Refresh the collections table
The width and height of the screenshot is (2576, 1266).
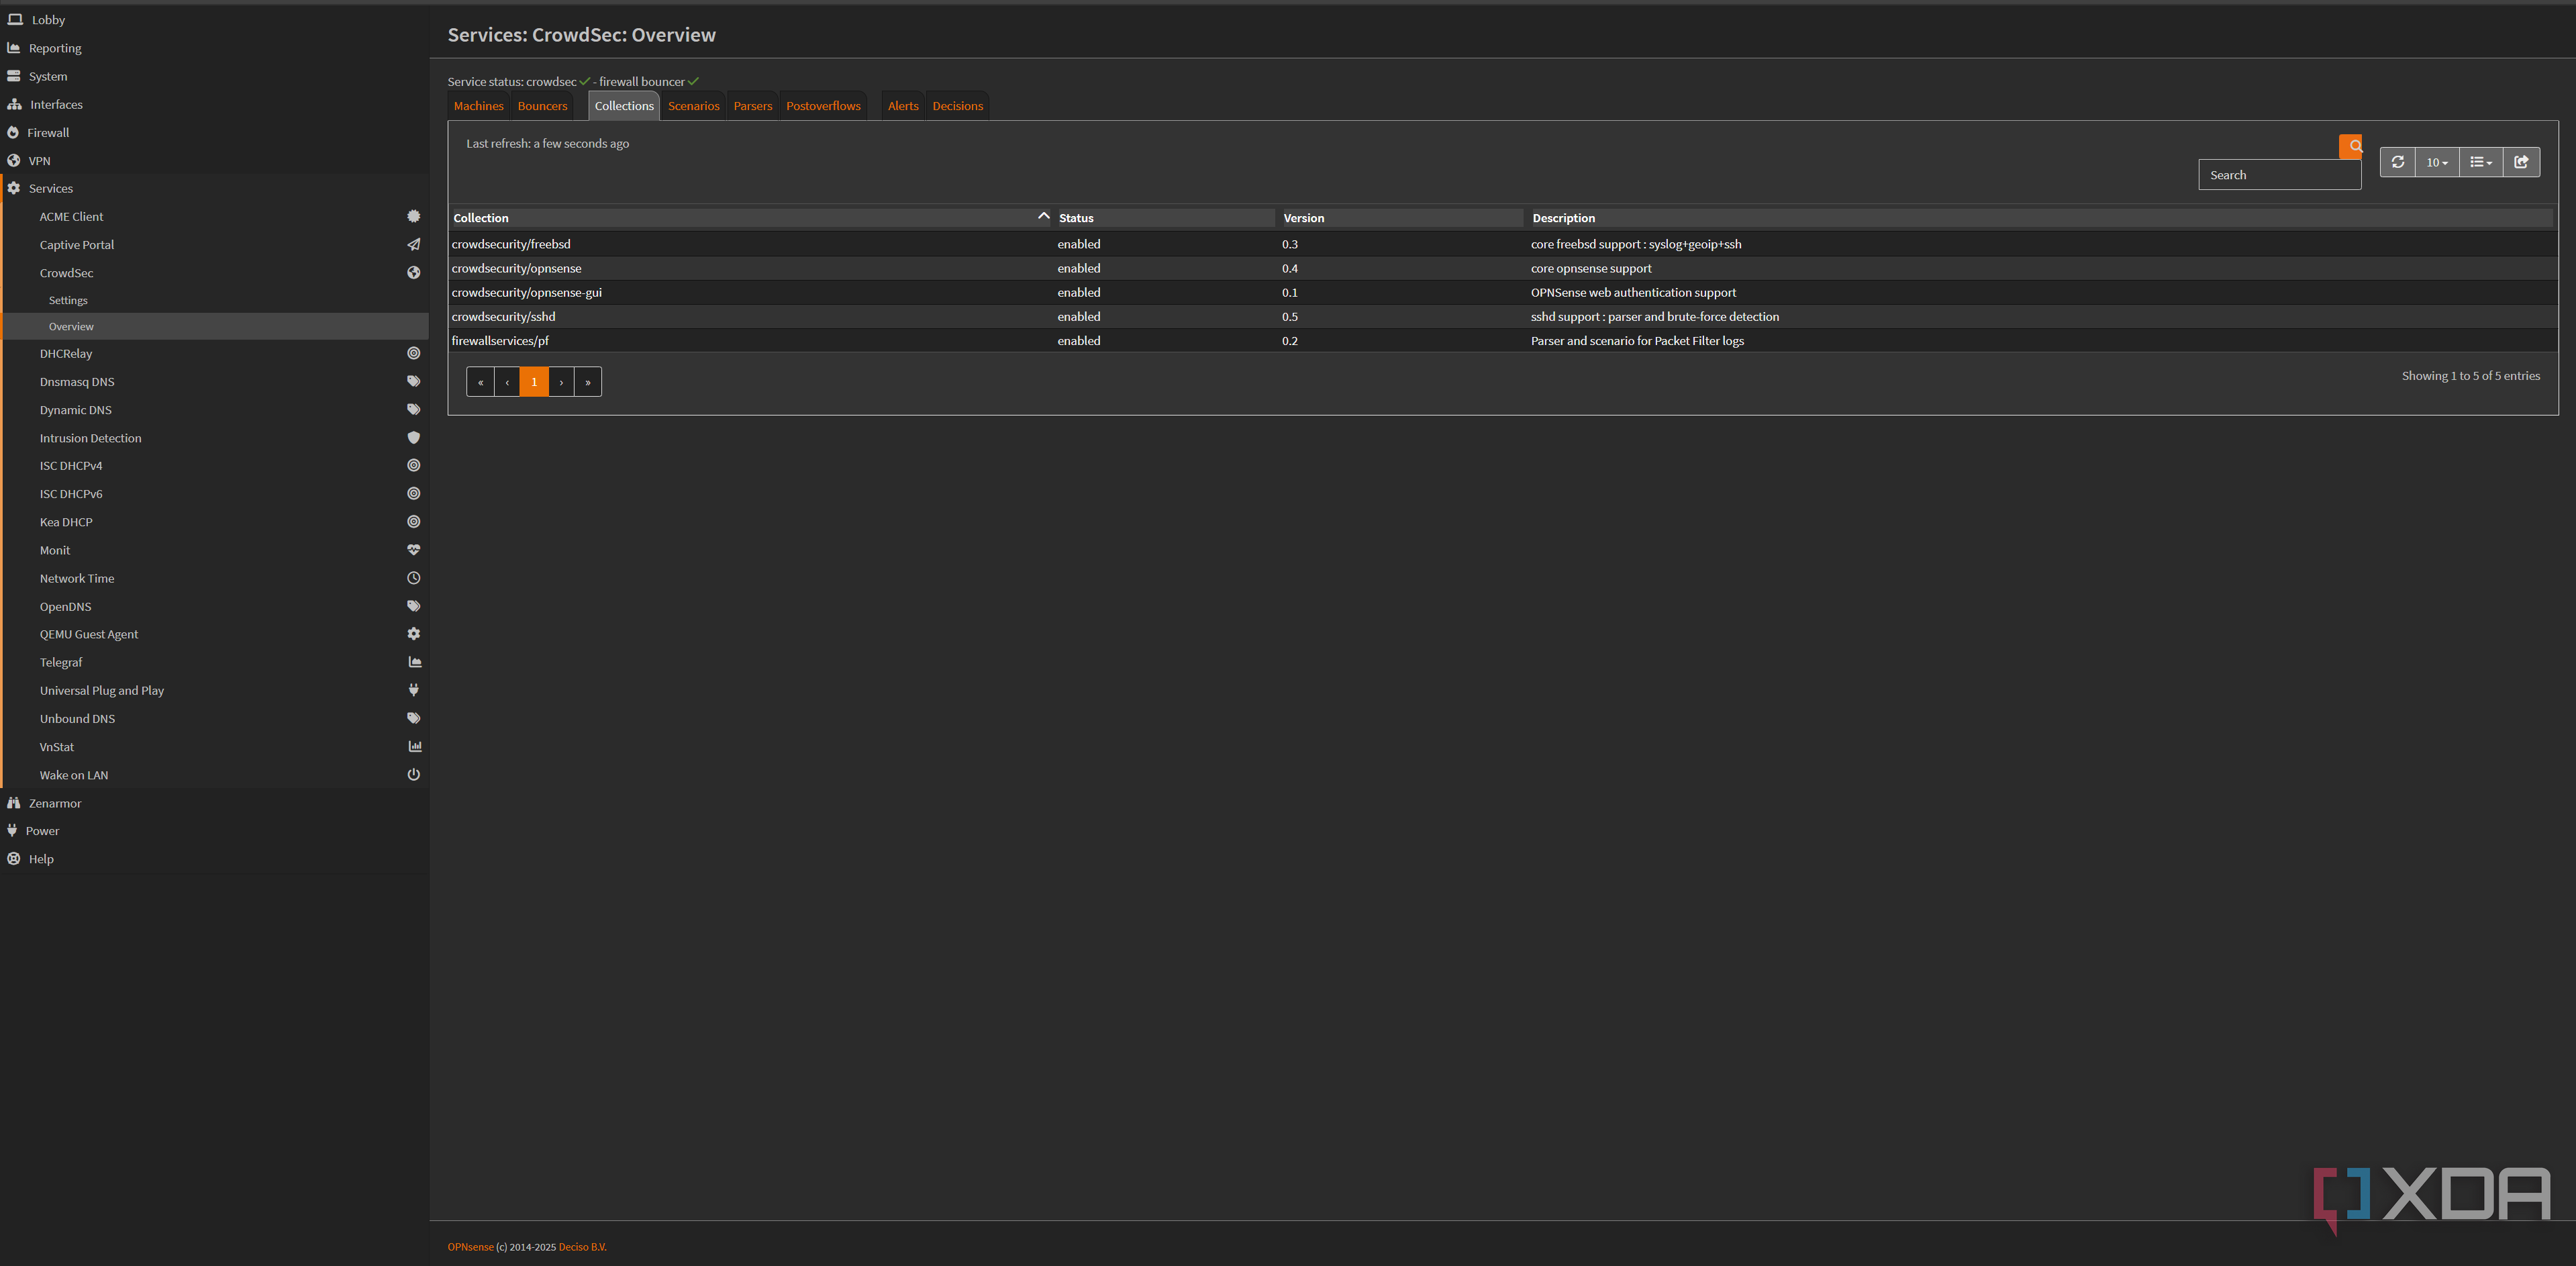(x=2397, y=162)
